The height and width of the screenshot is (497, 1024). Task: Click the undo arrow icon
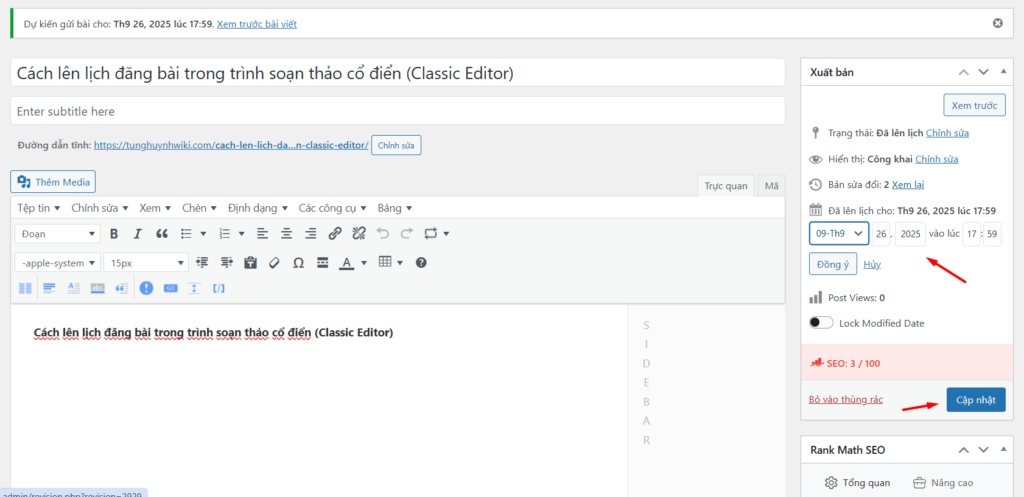tap(383, 234)
